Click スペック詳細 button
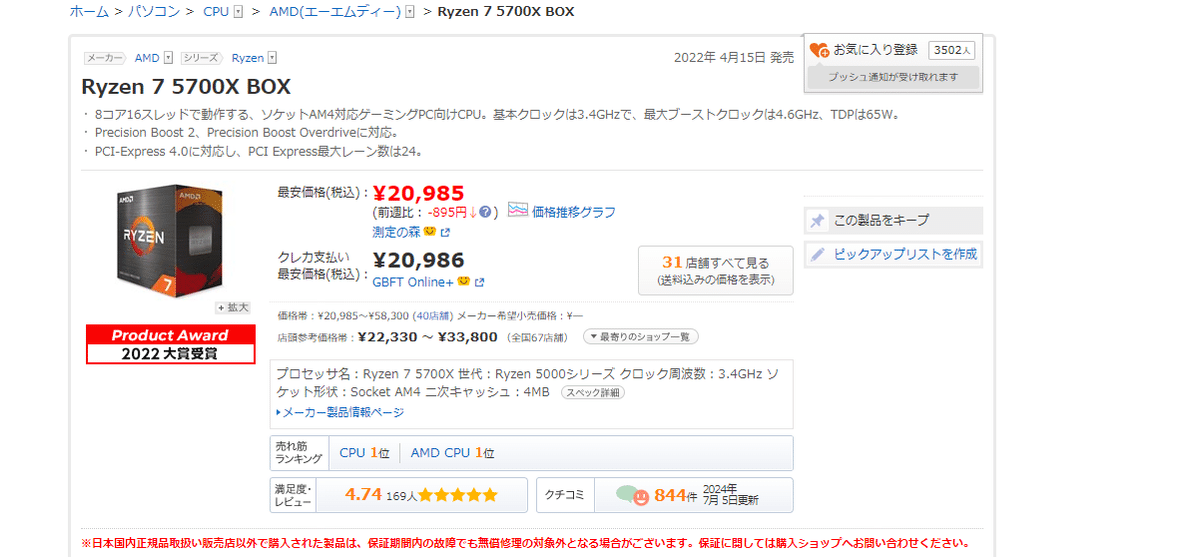The height and width of the screenshot is (557, 1200). point(593,392)
